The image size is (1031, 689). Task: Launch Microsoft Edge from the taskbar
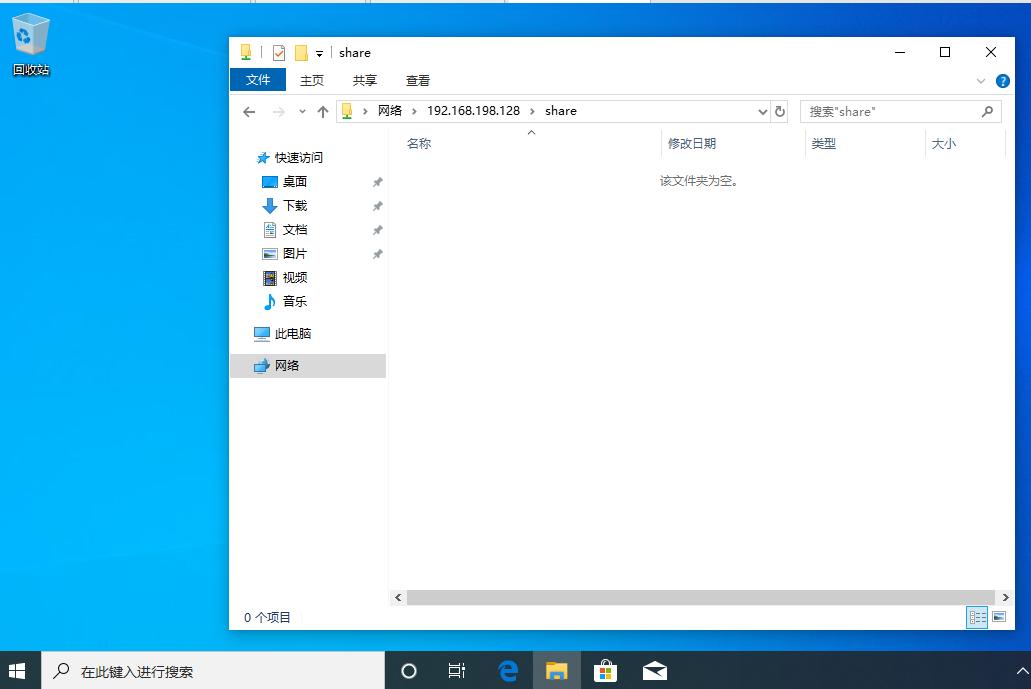coord(507,670)
